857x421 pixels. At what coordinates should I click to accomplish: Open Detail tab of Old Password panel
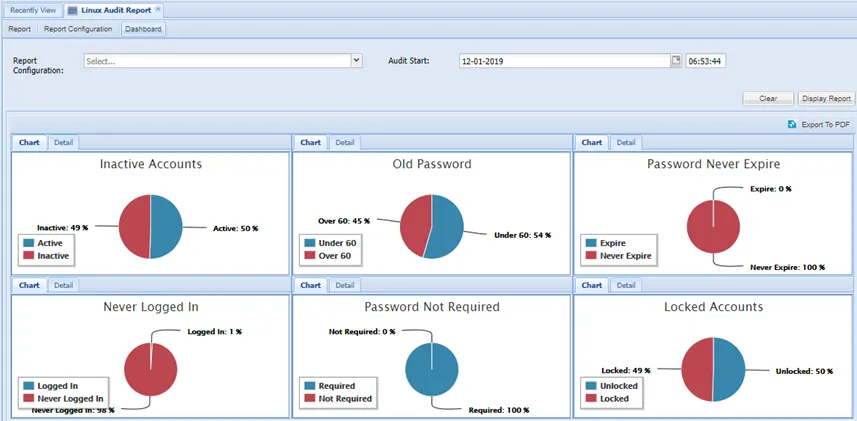tap(345, 142)
